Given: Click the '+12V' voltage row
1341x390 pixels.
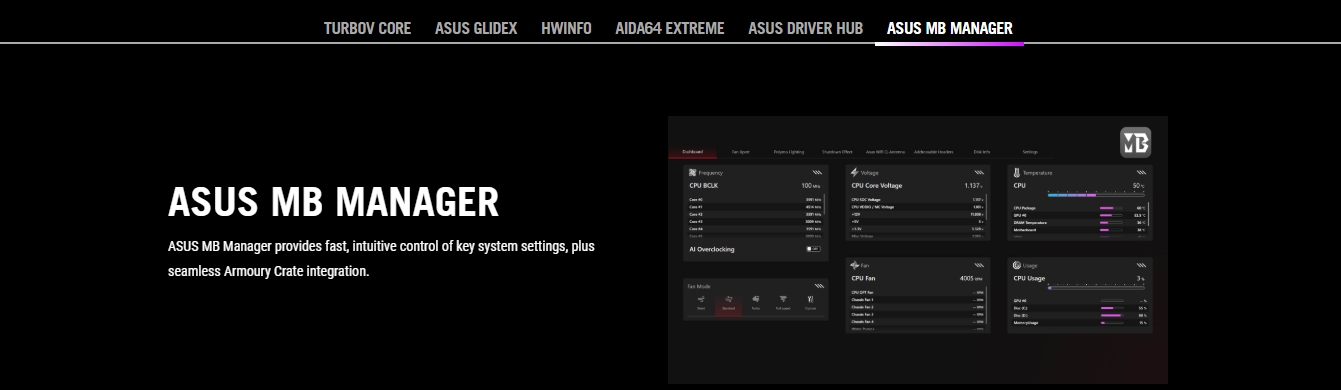Looking at the screenshot, I should coord(917,214).
